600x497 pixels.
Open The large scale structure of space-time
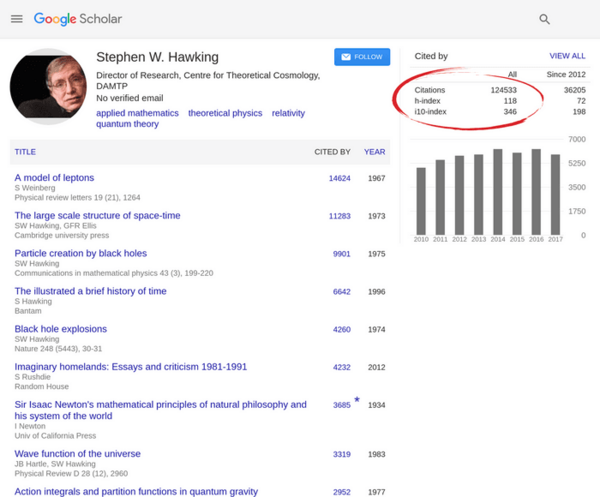97,215
